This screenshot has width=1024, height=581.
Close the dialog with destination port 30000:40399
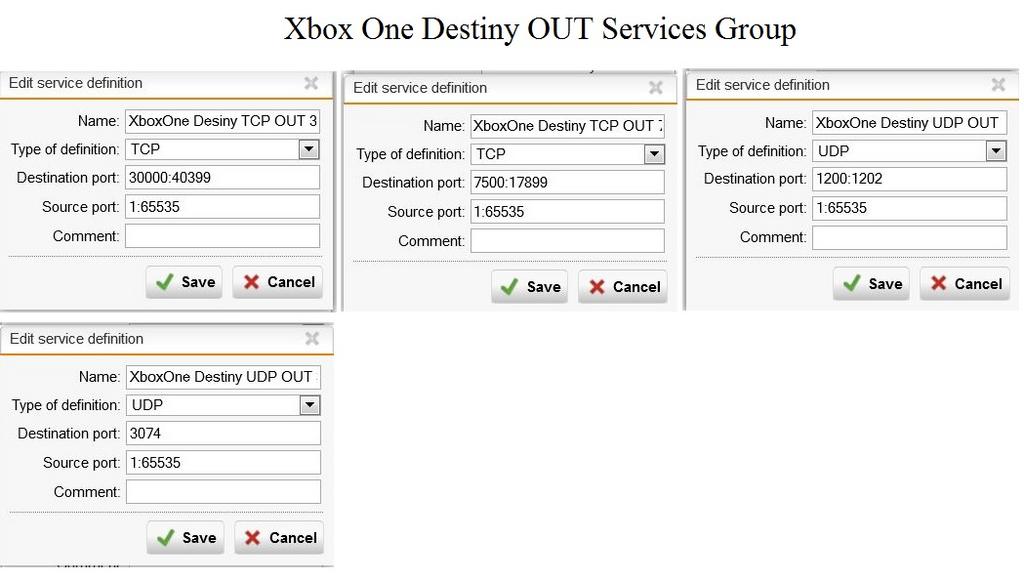coord(311,83)
